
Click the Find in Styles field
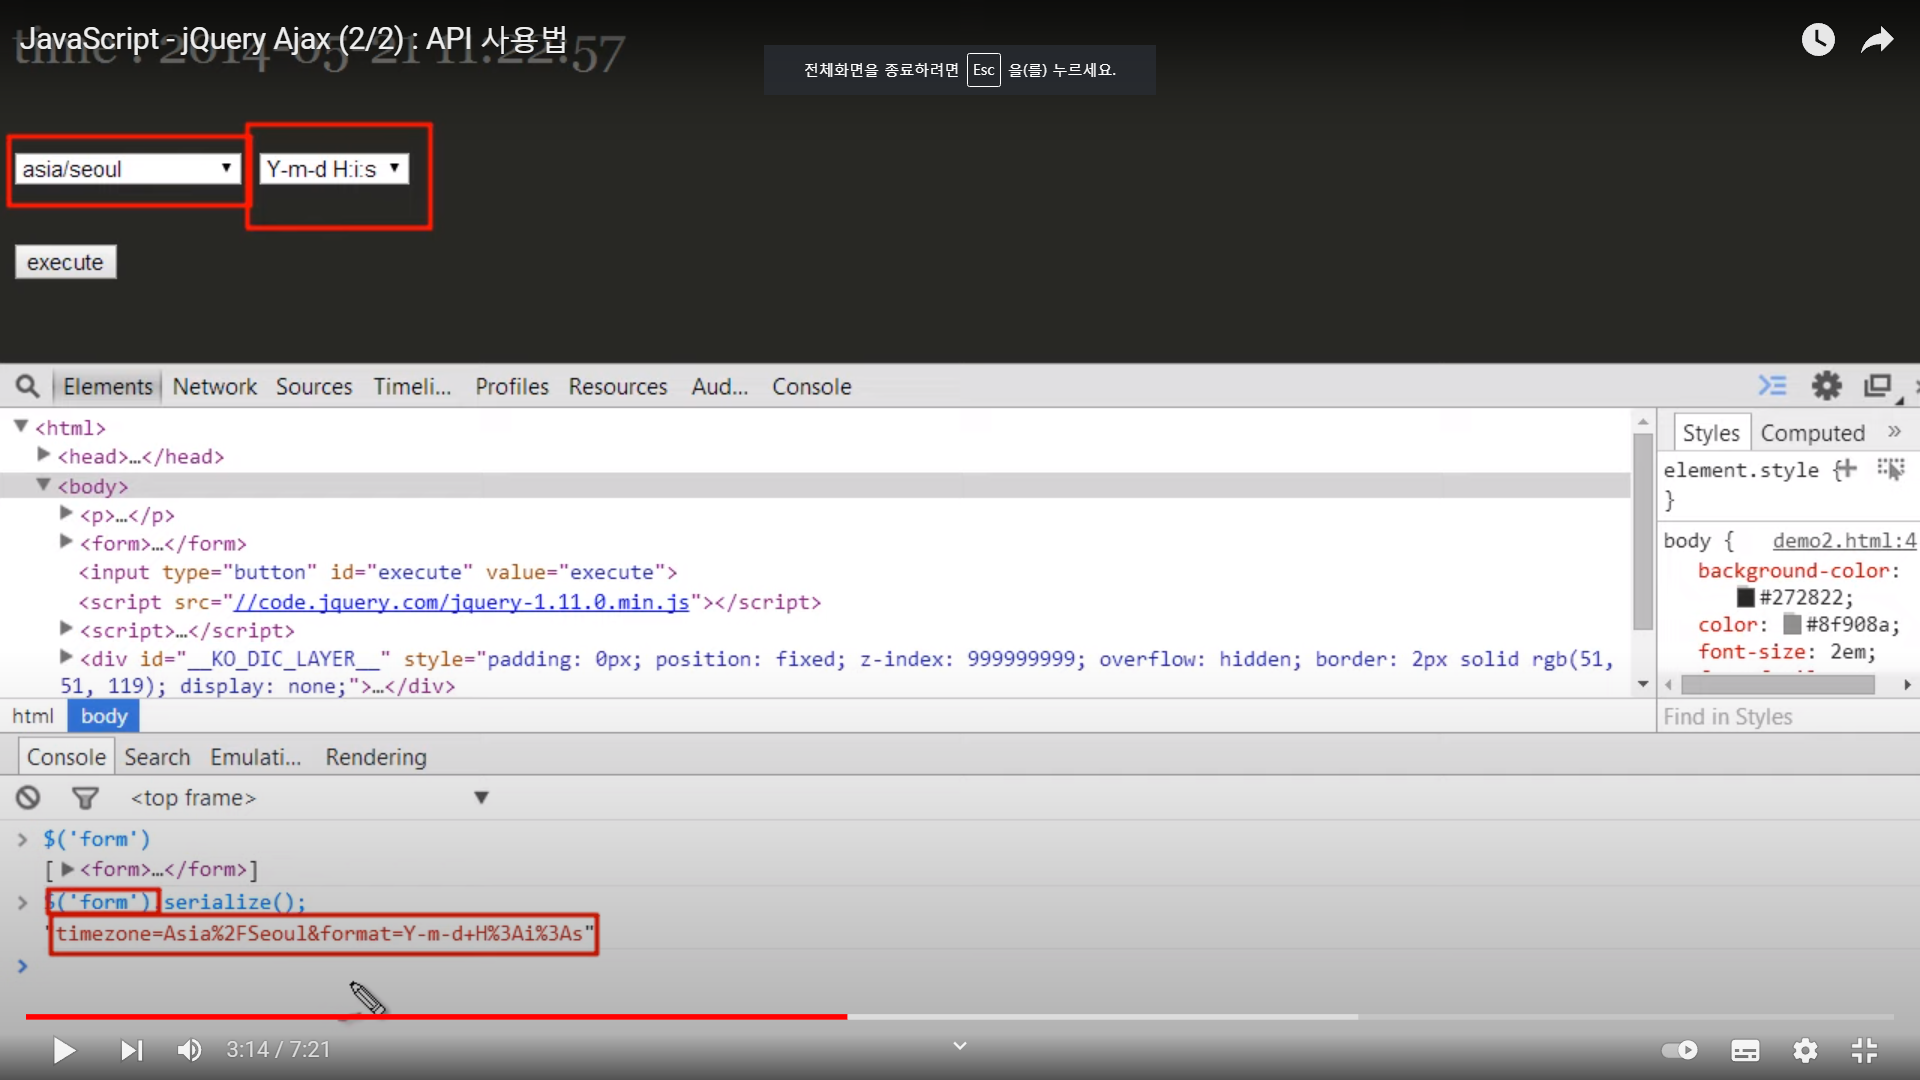[1788, 716]
